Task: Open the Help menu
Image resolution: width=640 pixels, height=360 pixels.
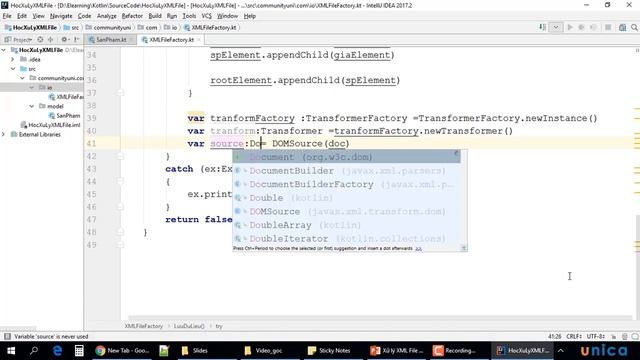Action: click(x=249, y=16)
